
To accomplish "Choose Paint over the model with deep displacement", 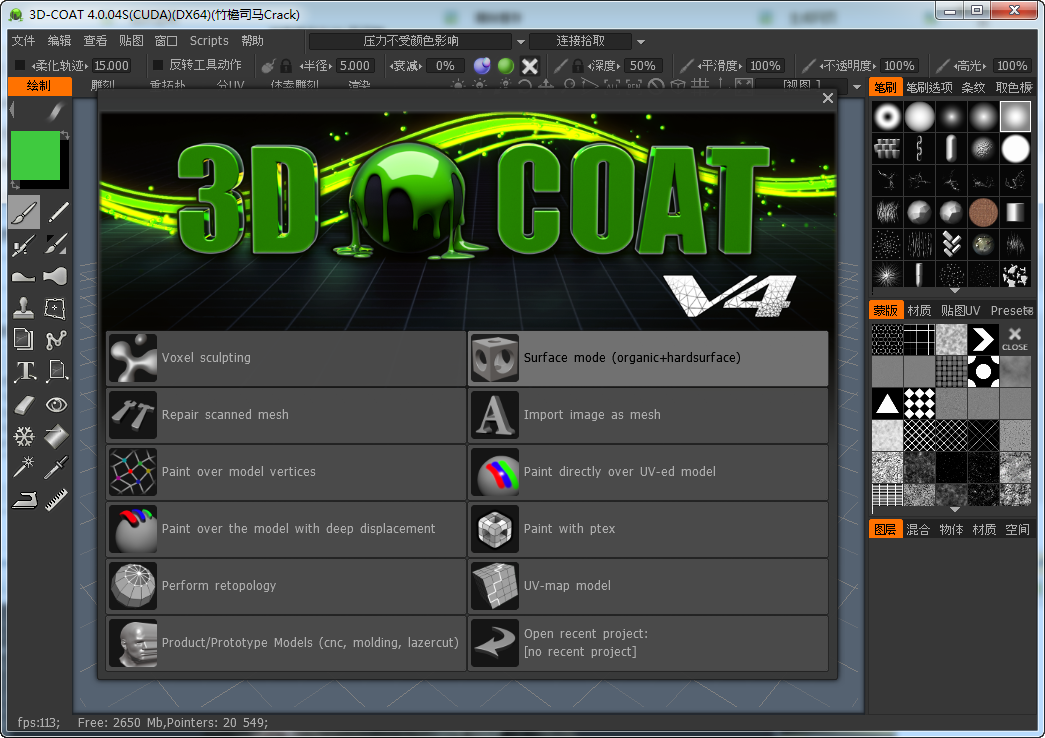I will coord(287,529).
